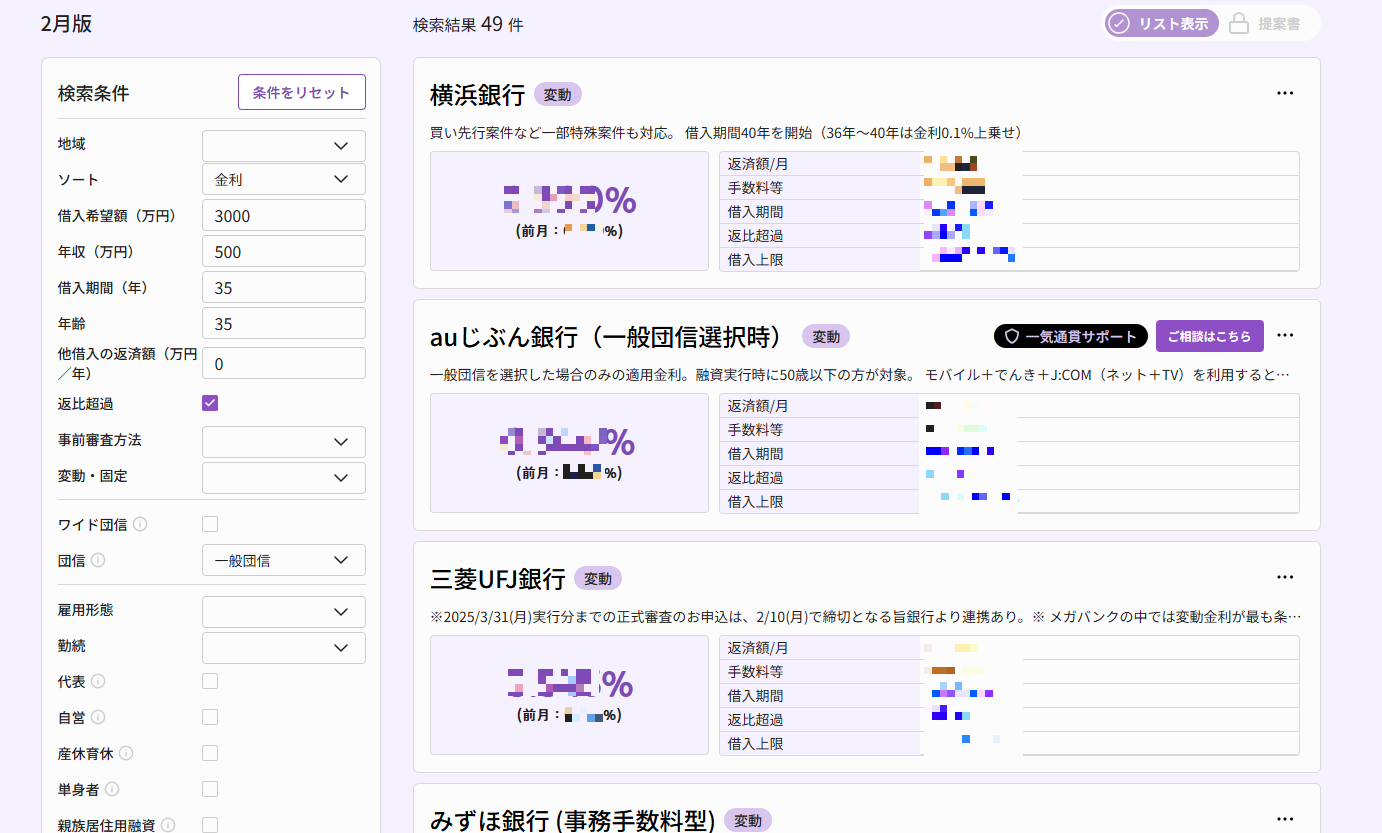Click the 返比超過 row in auじぶん銀行 table
This screenshot has height=833, width=1382.
click(1009, 478)
